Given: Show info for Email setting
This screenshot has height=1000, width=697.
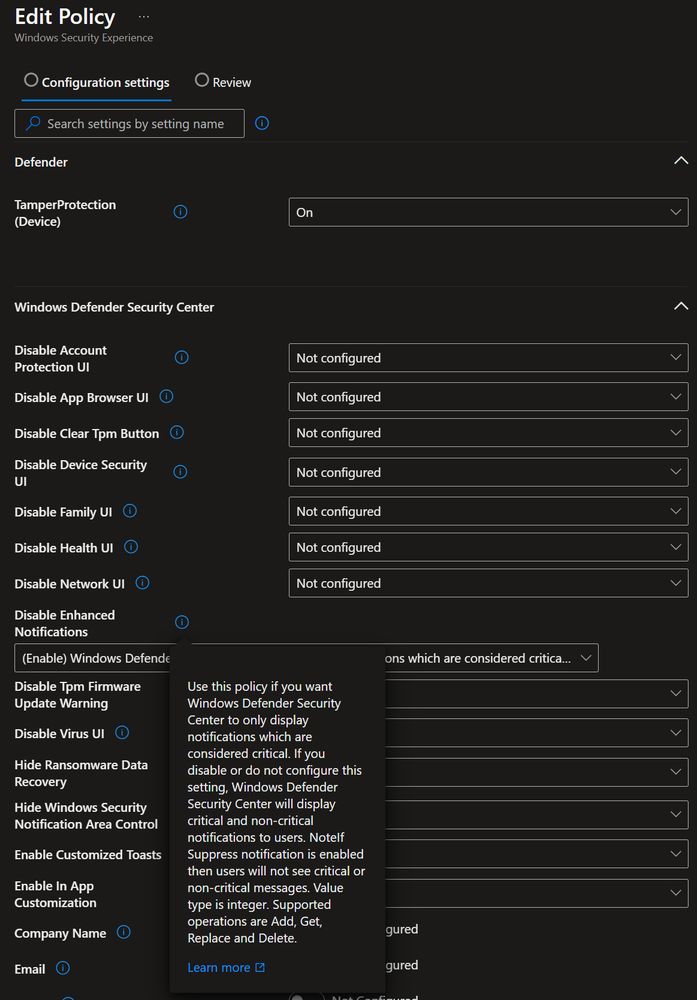Looking at the screenshot, I should [x=62, y=968].
